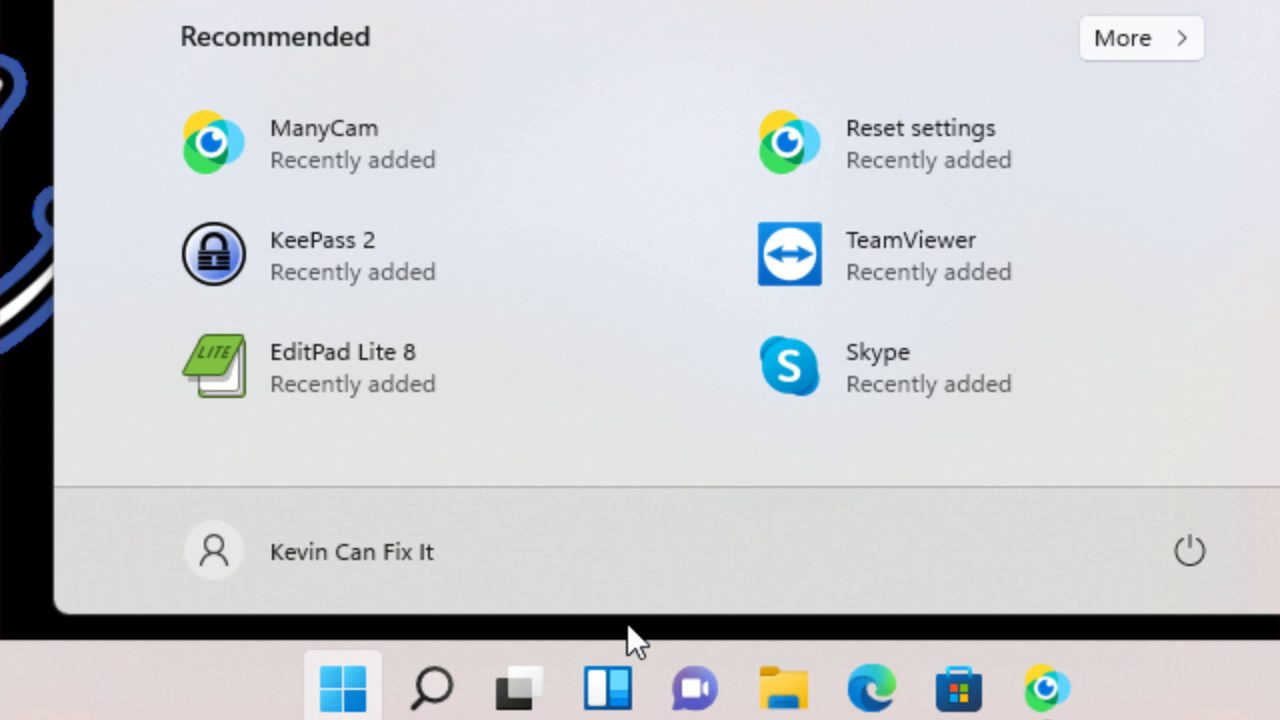Click the Recommended heading
Image resolution: width=1280 pixels, height=720 pixels.
click(x=275, y=37)
